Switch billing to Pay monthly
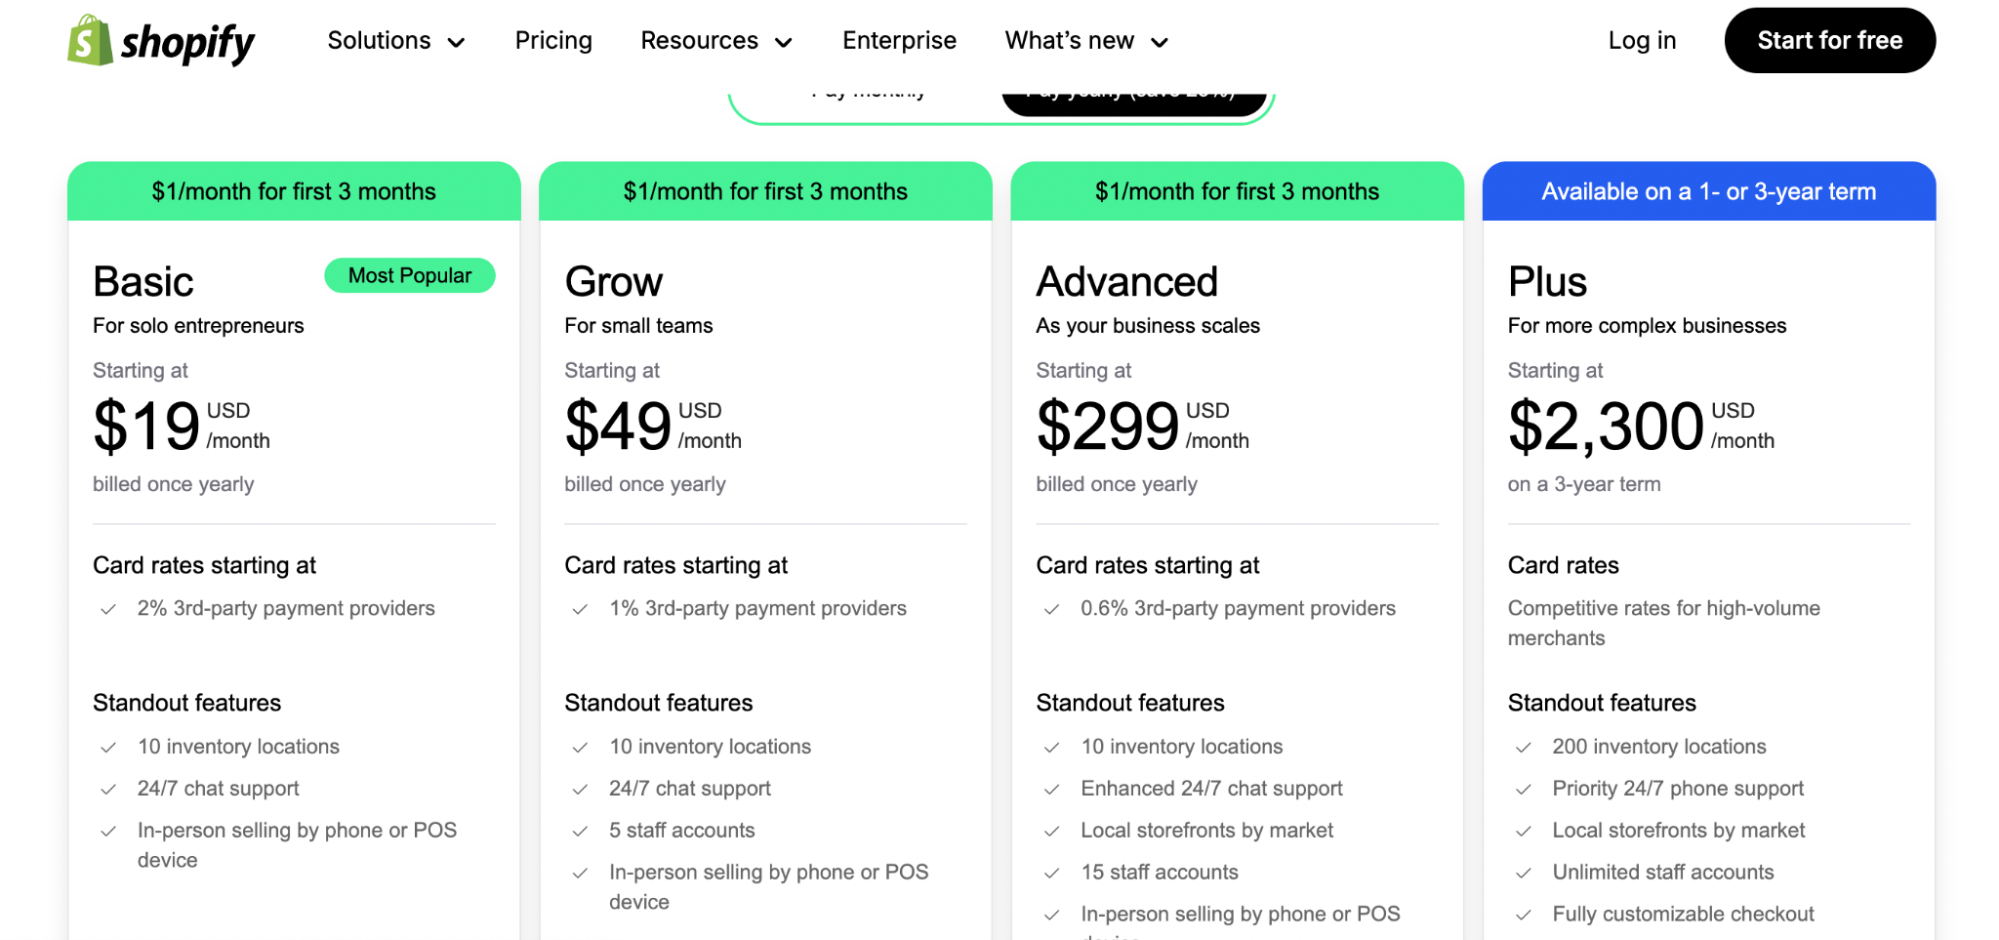Viewport: 1999px width, 940px height. pos(868,96)
